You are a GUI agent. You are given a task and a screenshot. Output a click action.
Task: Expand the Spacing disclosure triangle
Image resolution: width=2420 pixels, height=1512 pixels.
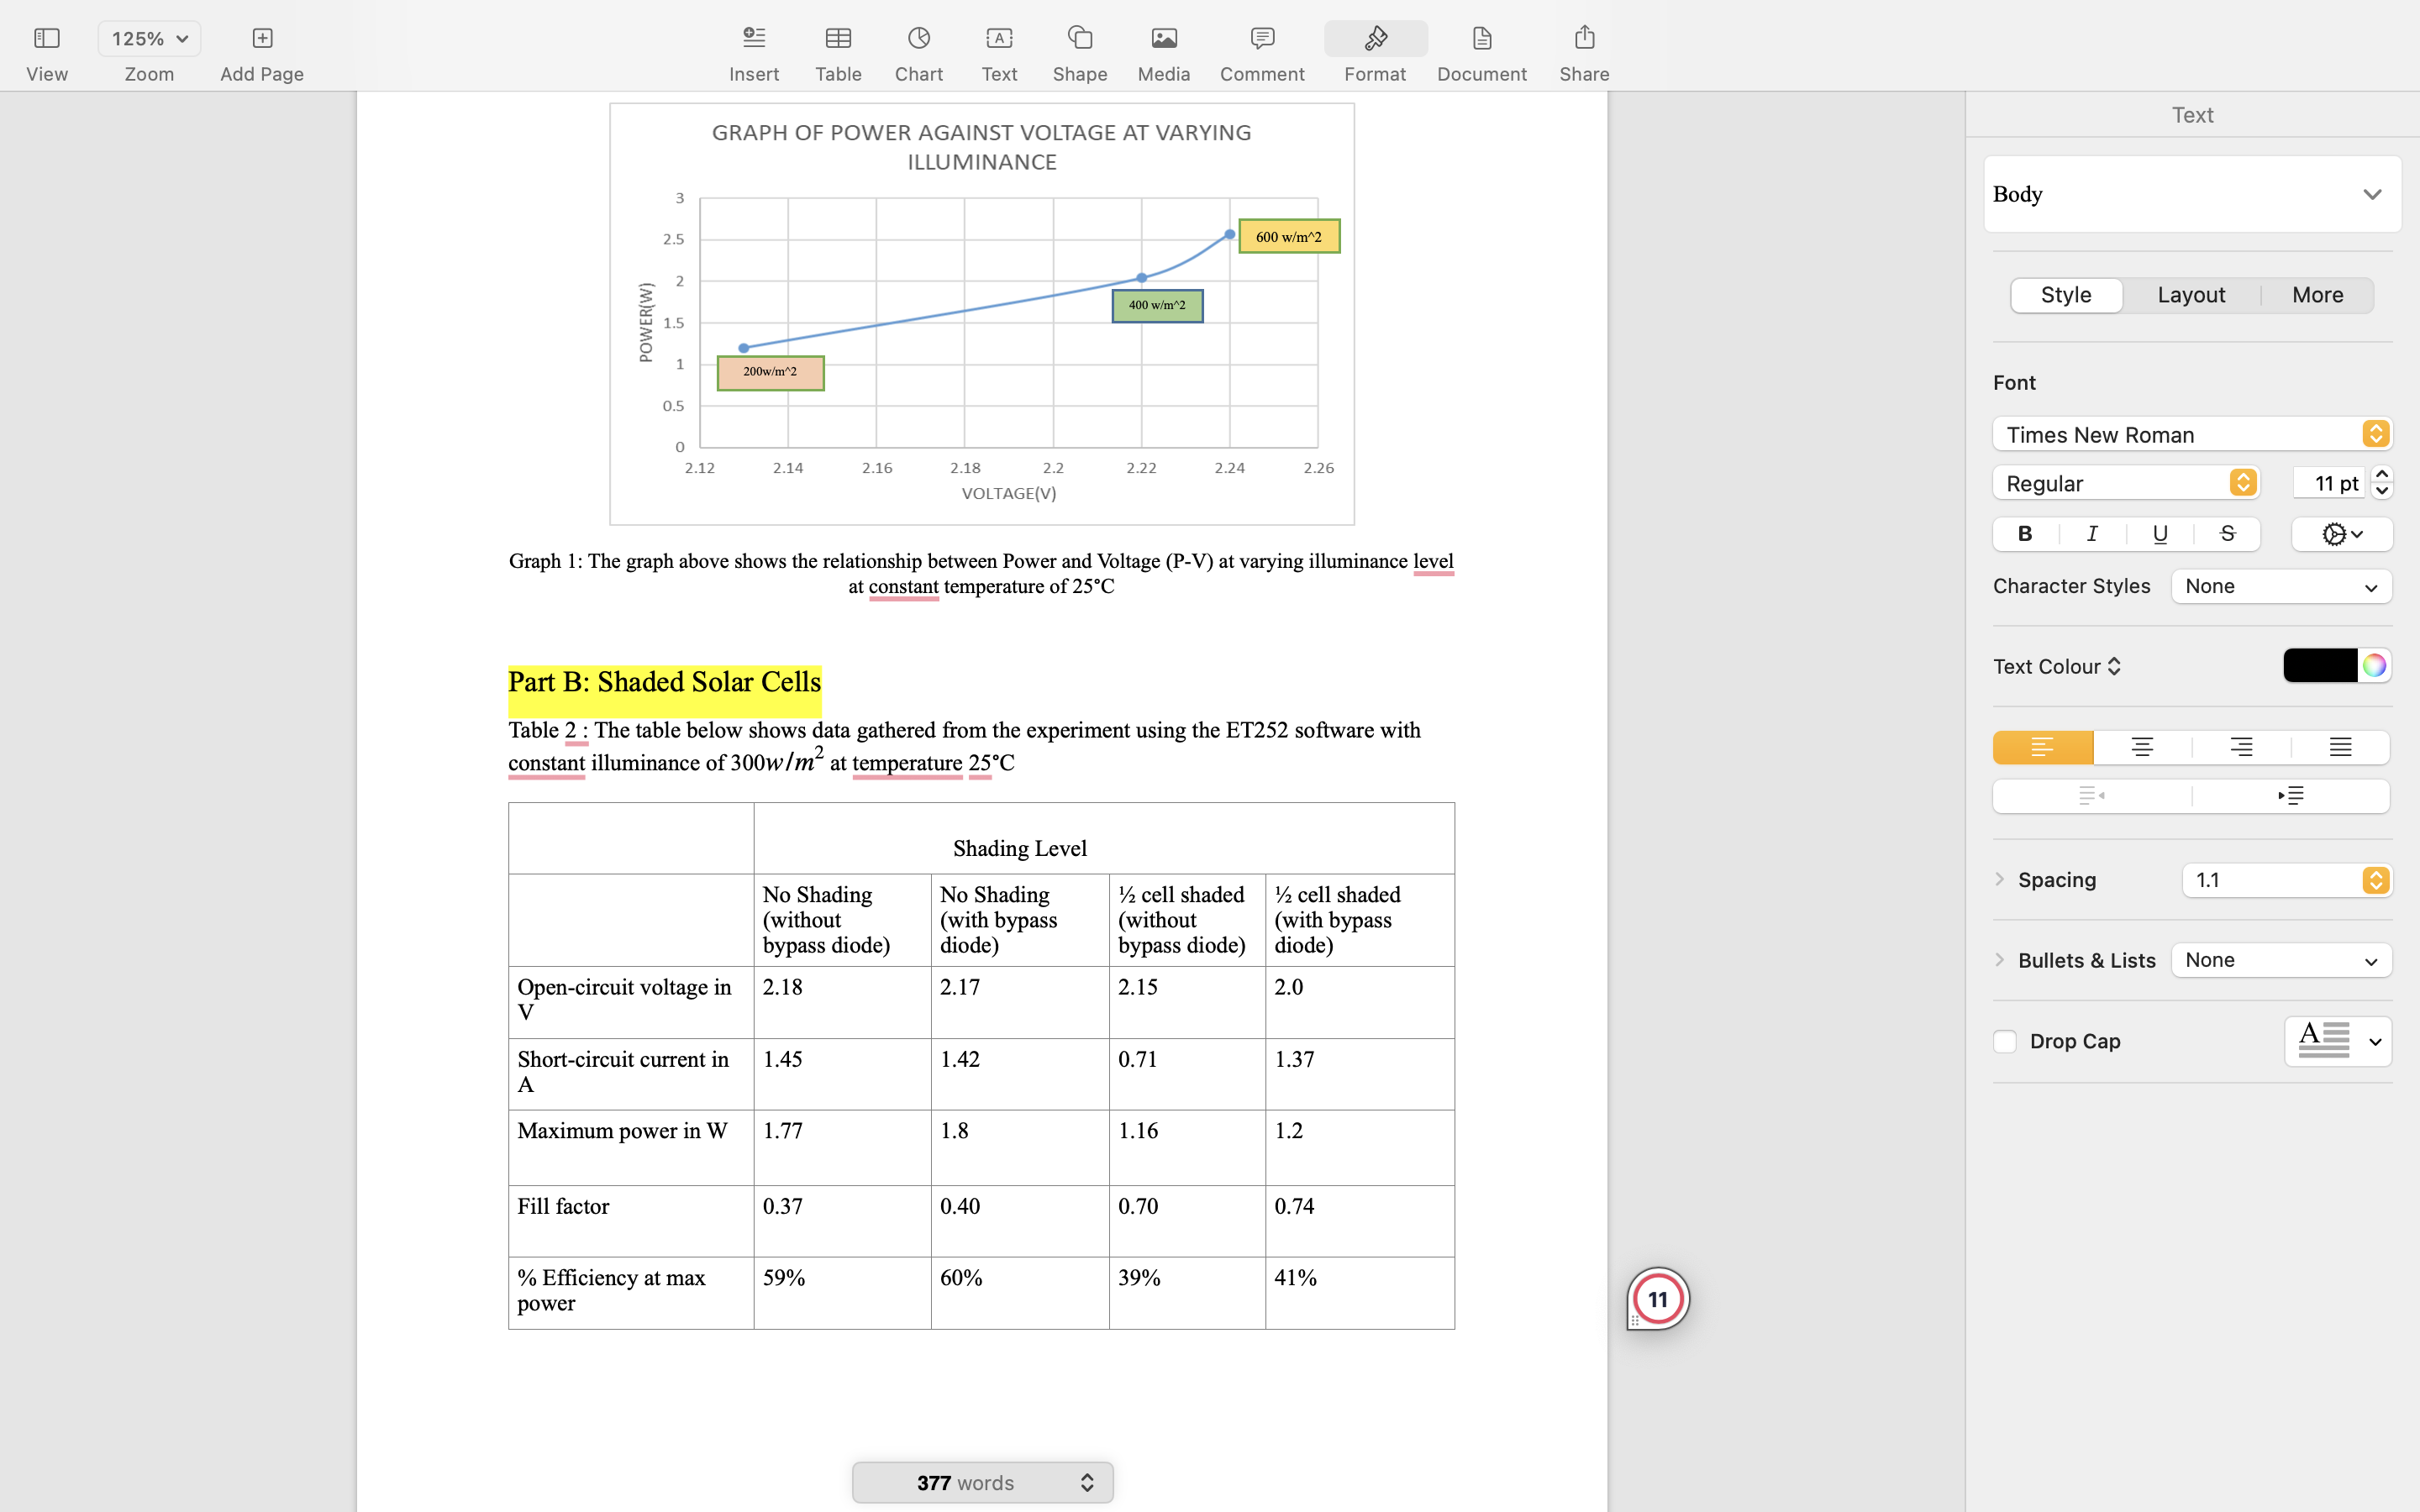1999,880
